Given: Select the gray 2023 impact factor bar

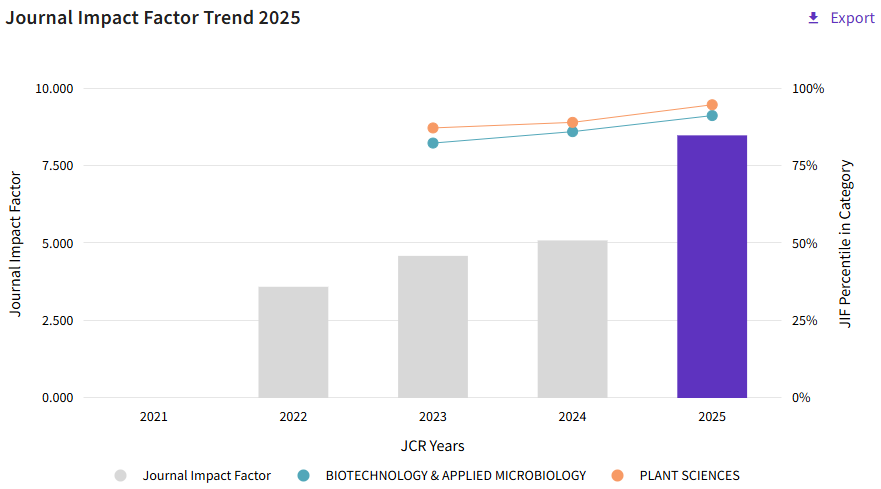Looking at the screenshot, I should click(433, 327).
